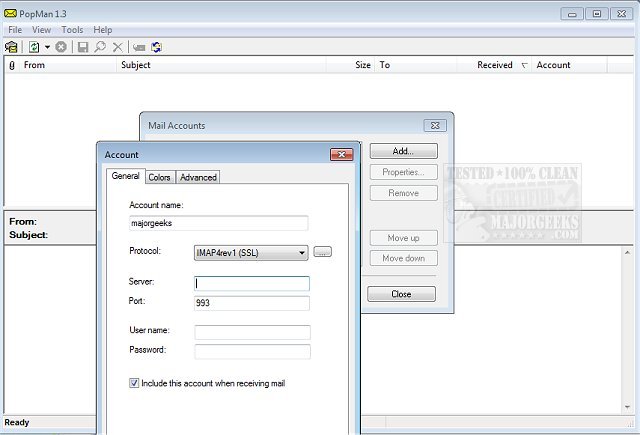Click the PopMan envelope title bar icon

click(10, 13)
